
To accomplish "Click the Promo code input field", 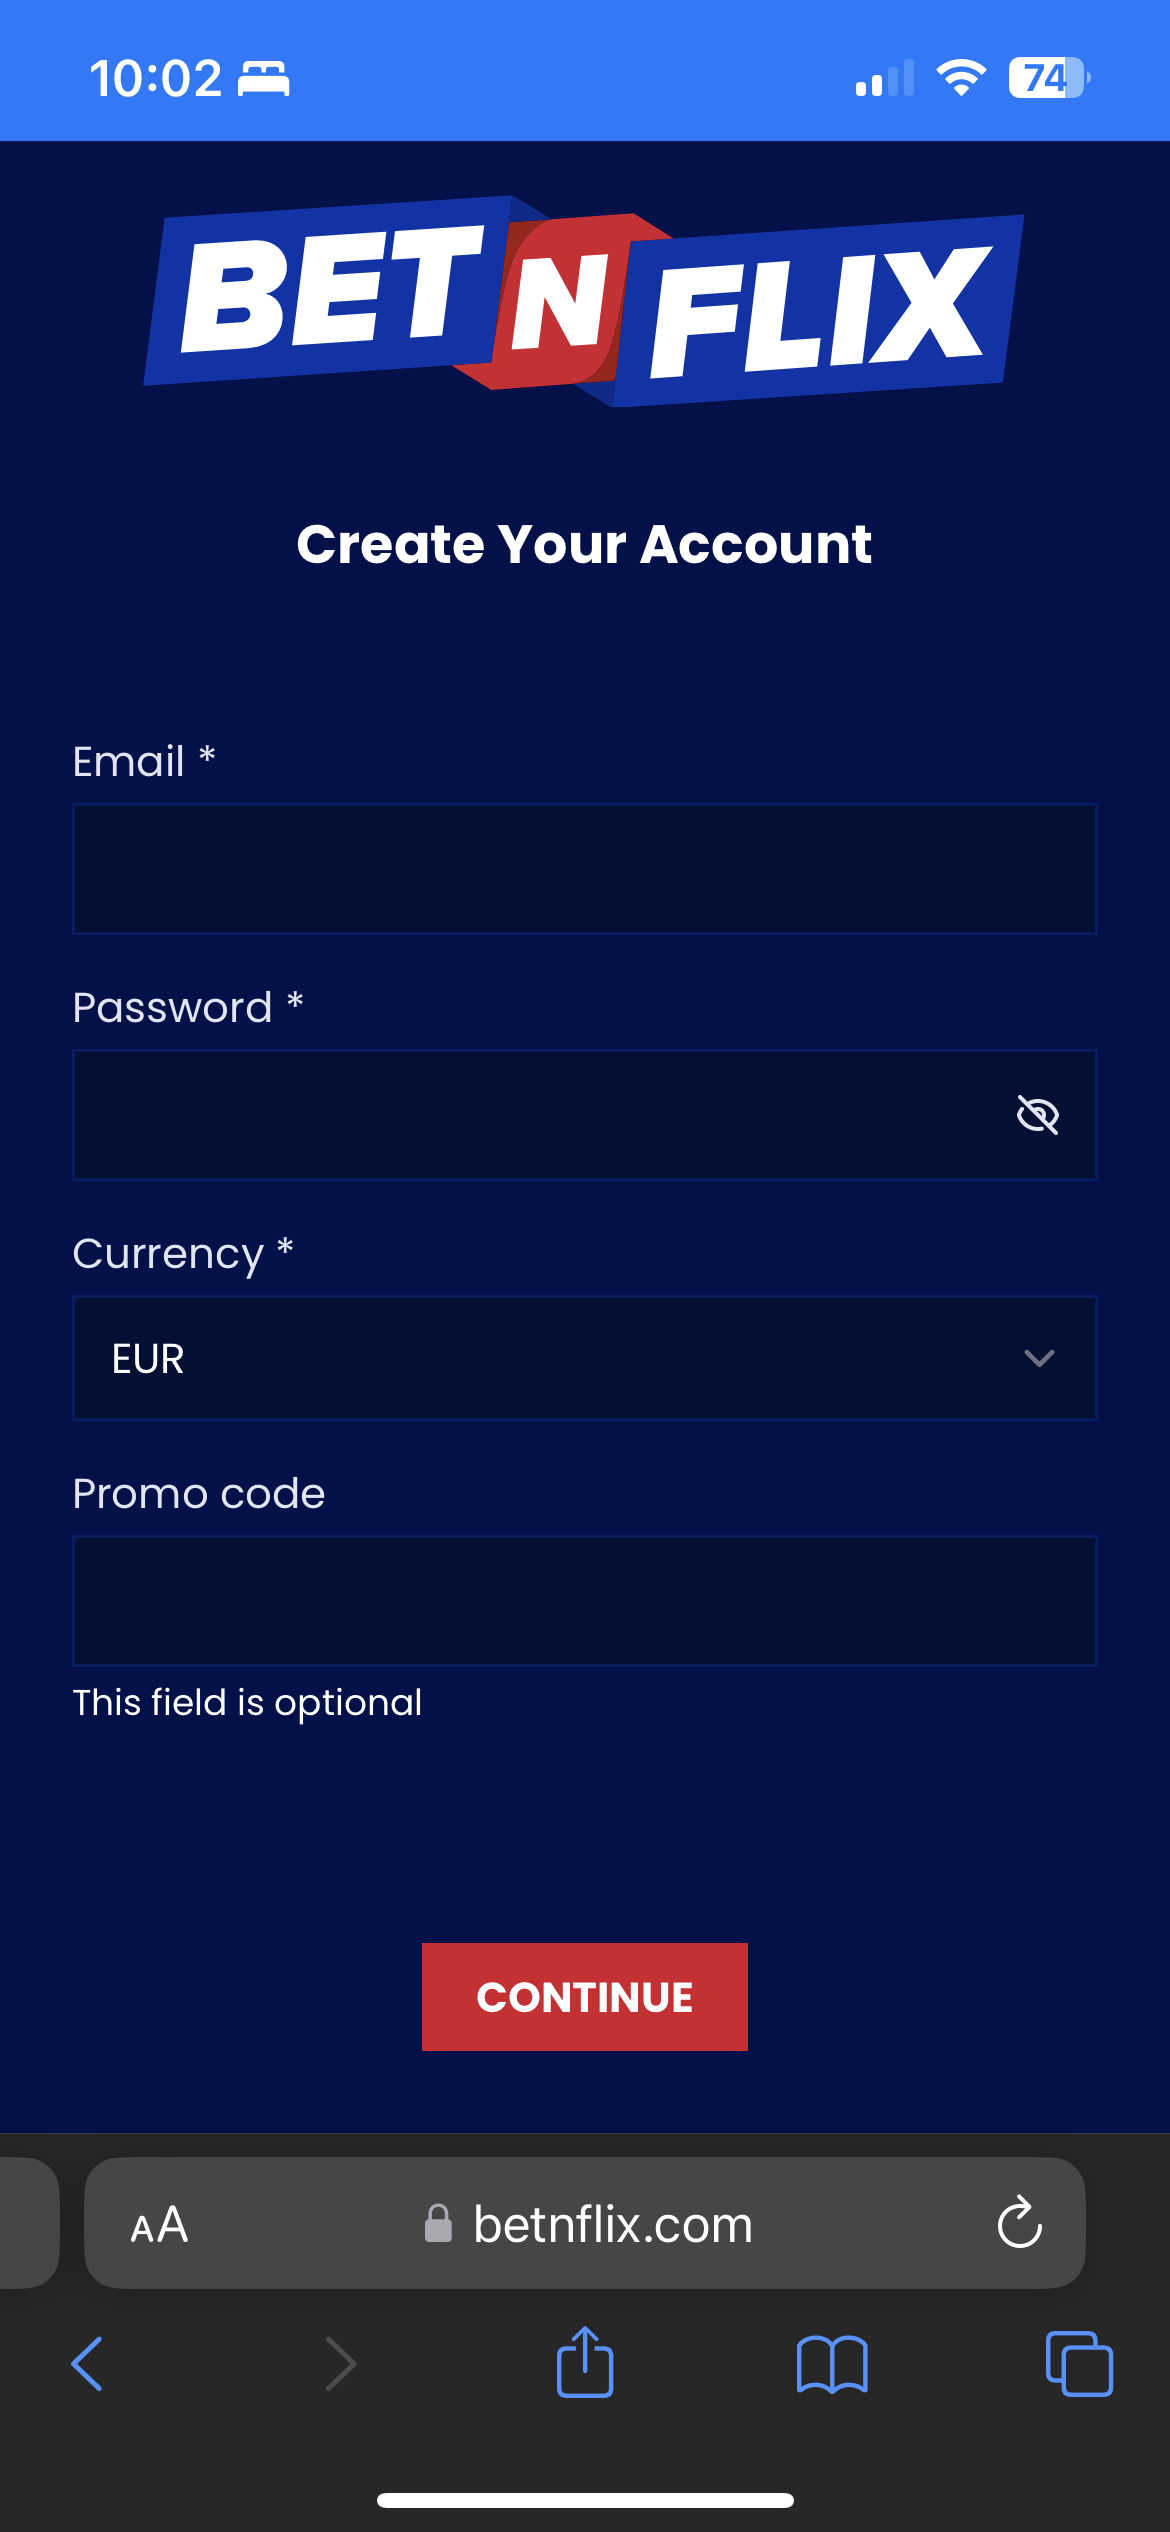I will (585, 1601).
